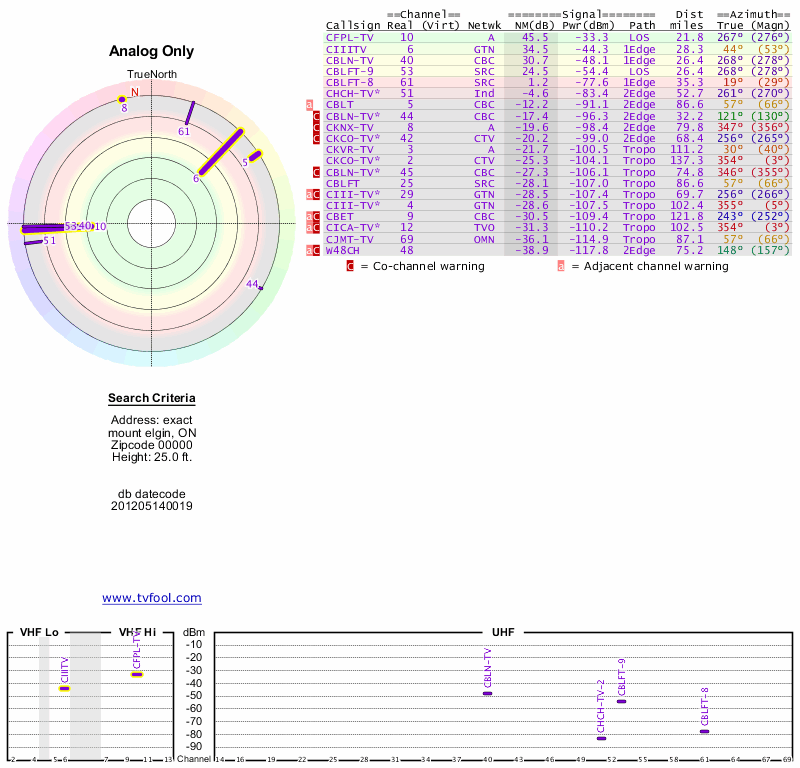
Task: Open the www.tvfool.com link
Action: 152,598
